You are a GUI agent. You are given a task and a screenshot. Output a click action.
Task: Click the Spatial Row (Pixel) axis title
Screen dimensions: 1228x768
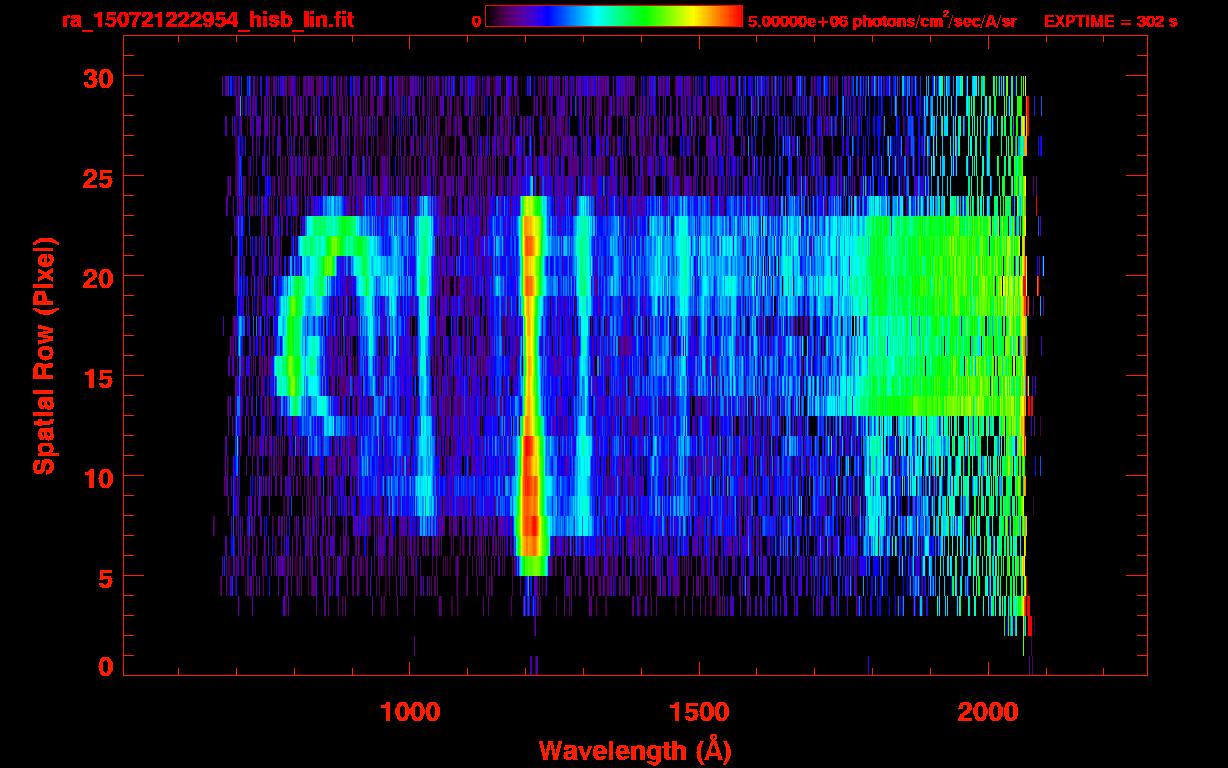pos(44,355)
